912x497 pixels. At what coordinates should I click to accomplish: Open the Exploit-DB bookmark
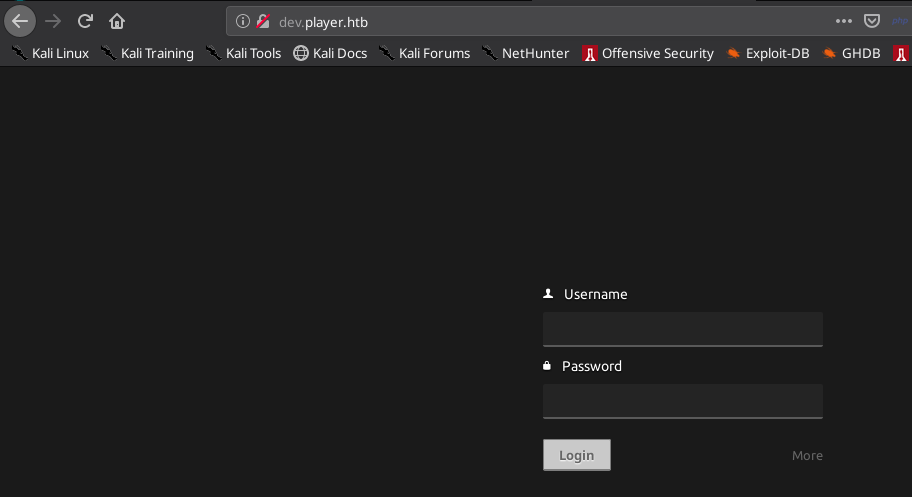pos(768,53)
